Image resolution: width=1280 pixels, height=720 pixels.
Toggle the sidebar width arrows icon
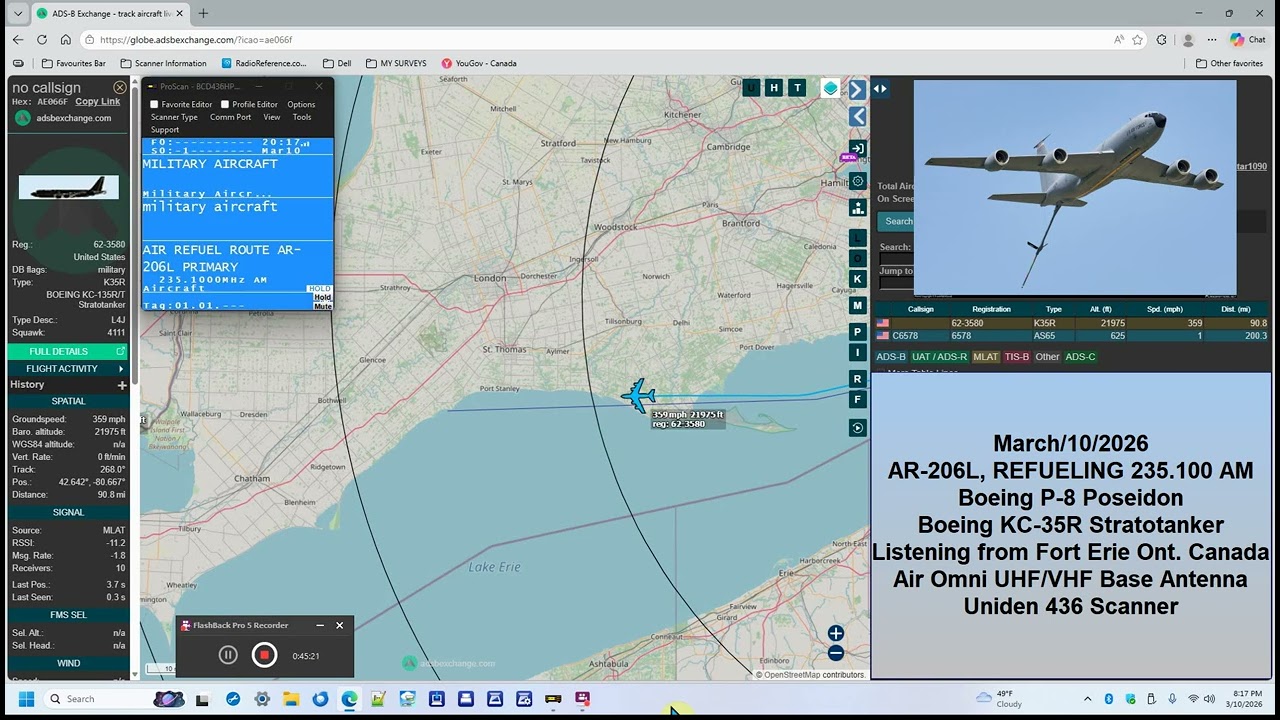(880, 89)
